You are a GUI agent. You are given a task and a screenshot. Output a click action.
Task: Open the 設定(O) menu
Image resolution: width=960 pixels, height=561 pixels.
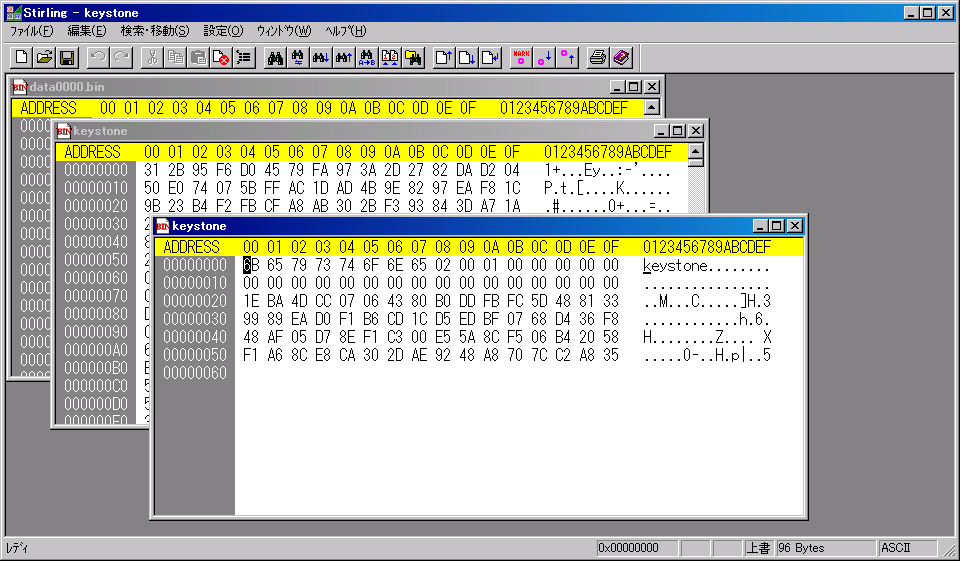click(x=223, y=31)
